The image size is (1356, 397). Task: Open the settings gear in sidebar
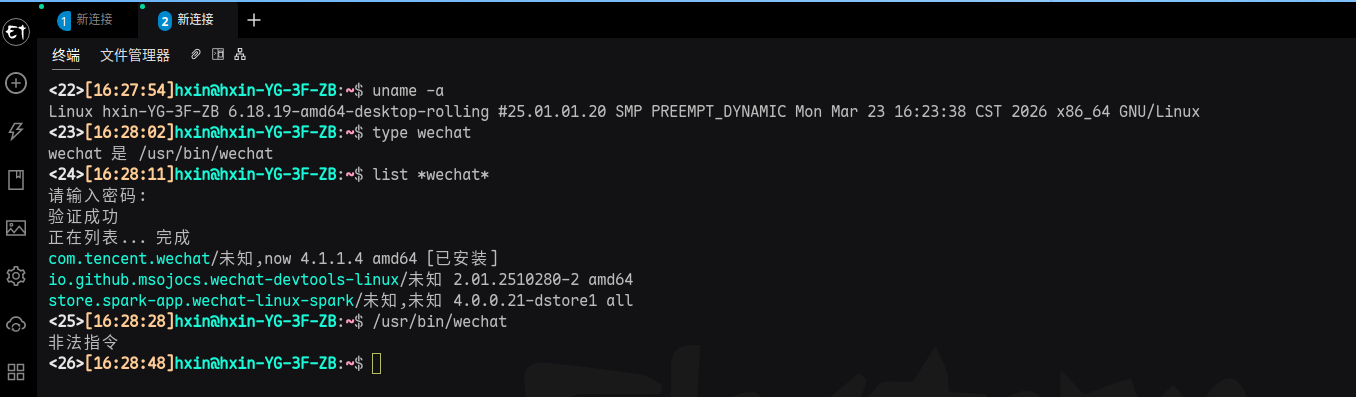(16, 276)
